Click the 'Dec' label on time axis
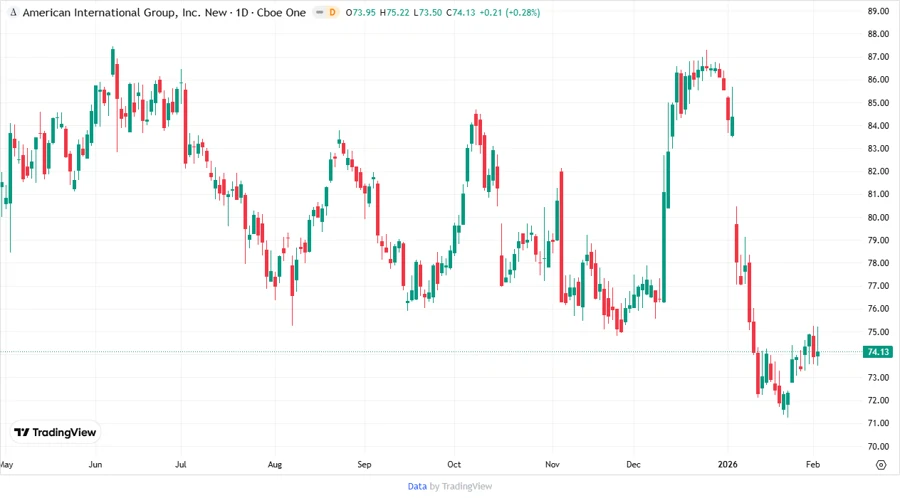The image size is (900, 498). tap(633, 465)
